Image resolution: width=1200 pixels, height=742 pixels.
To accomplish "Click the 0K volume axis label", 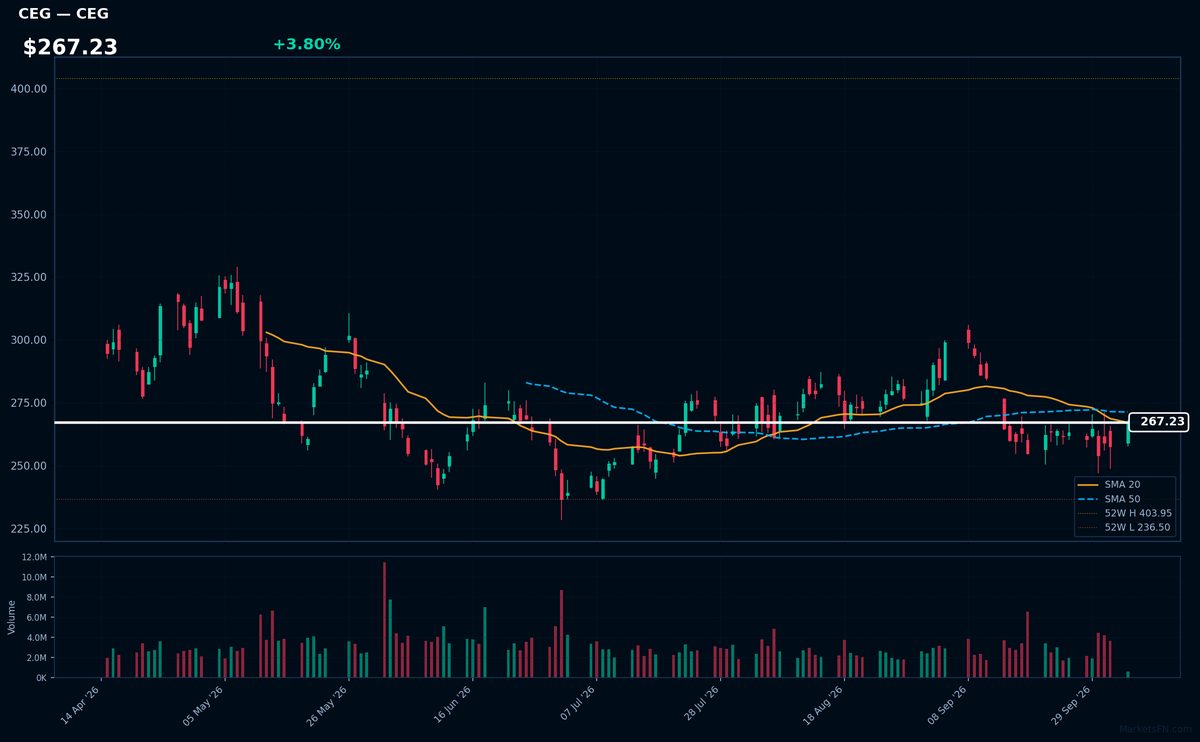I will pyautogui.click(x=41, y=678).
